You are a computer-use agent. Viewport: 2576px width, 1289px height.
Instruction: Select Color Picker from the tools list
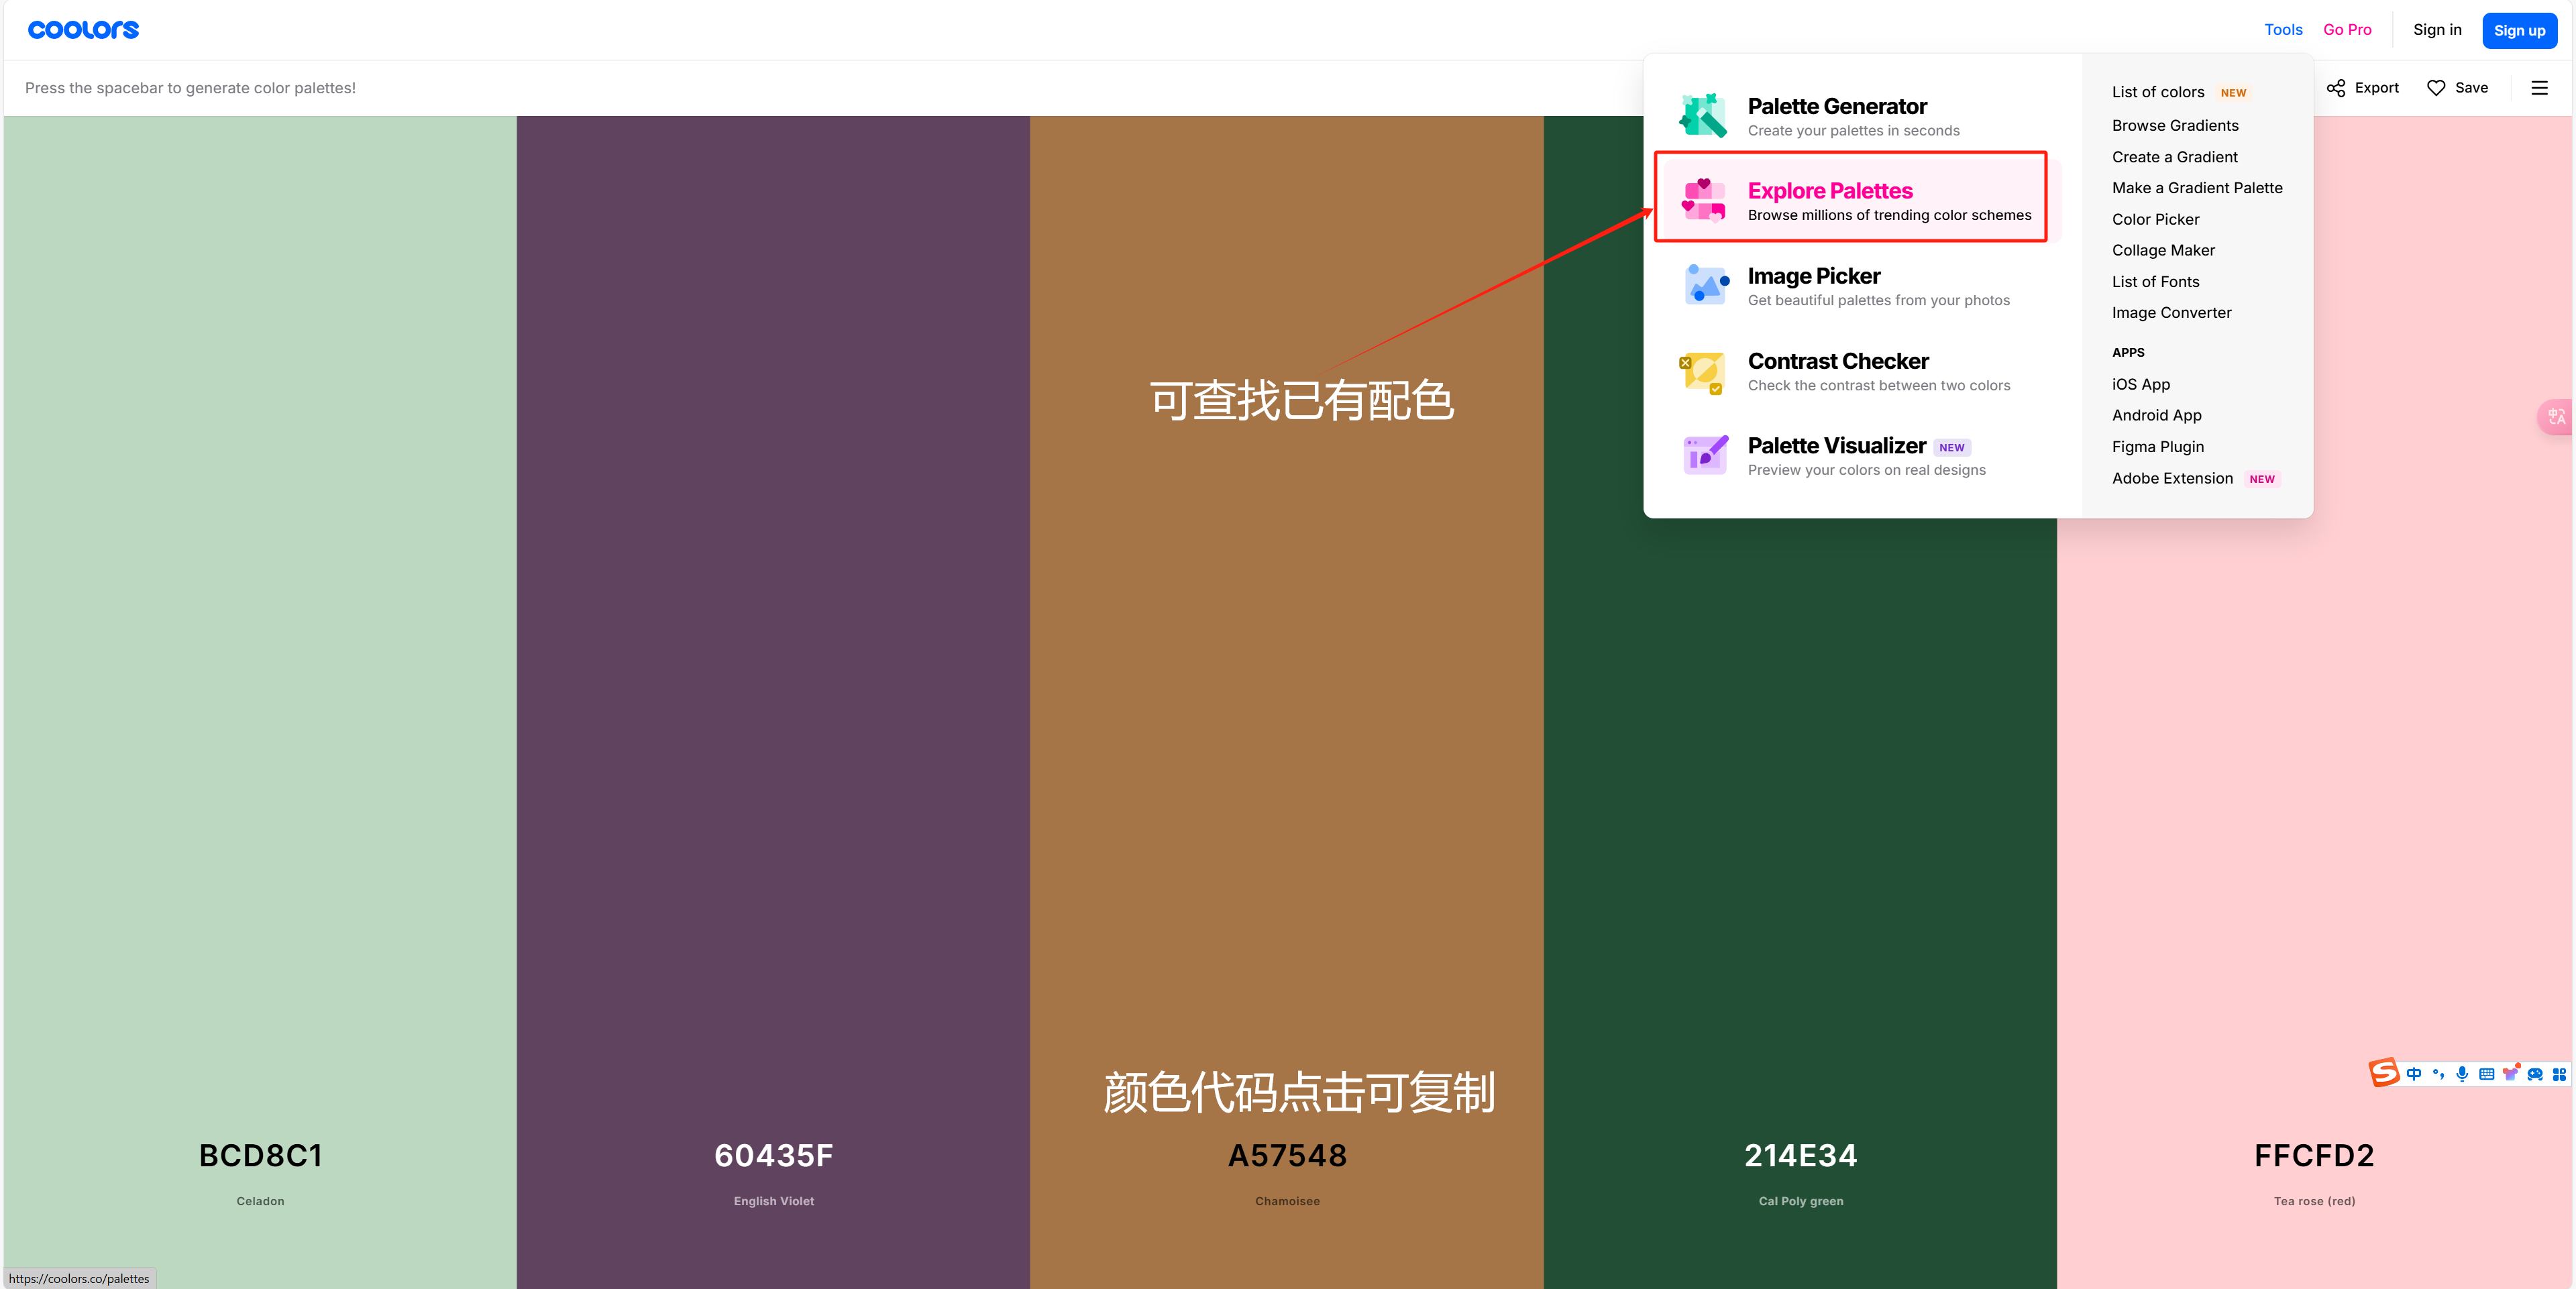point(2155,219)
